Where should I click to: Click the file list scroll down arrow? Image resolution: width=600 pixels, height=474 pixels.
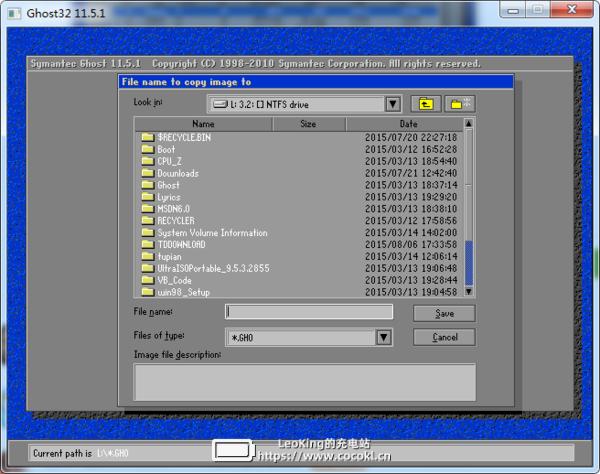(x=469, y=292)
